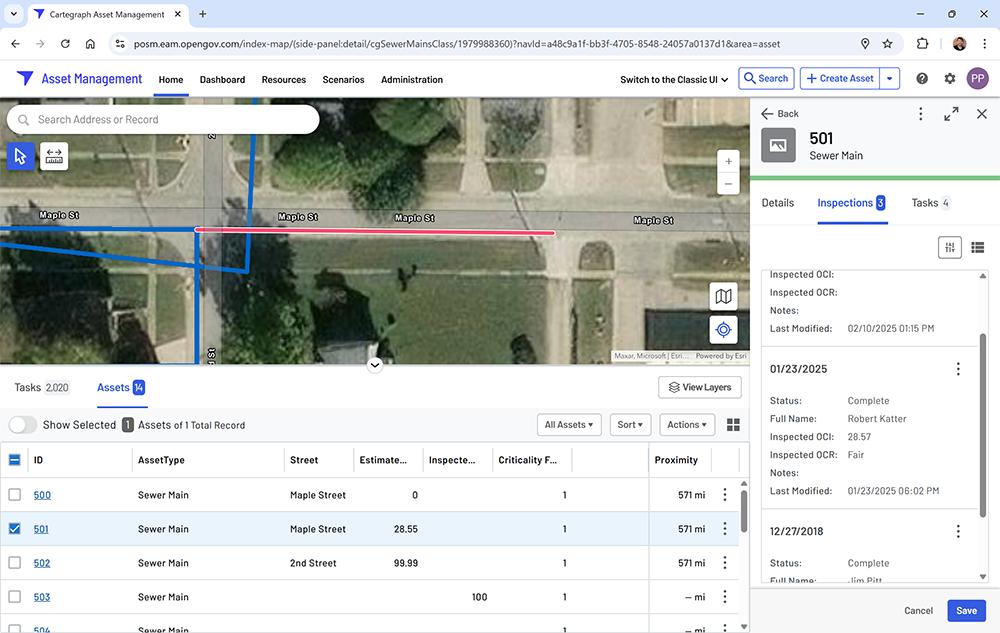Open side panel kebab options menu

(920, 113)
